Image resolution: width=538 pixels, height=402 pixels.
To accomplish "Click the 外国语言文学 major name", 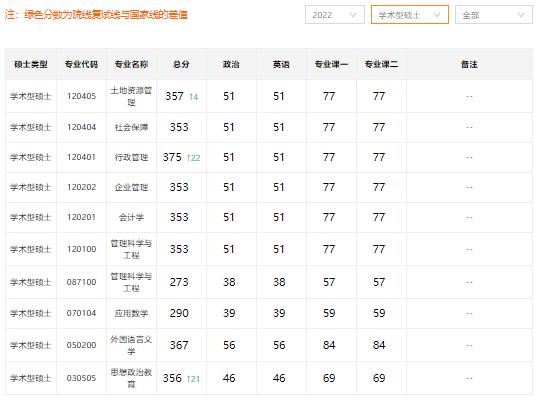I will point(131,345).
